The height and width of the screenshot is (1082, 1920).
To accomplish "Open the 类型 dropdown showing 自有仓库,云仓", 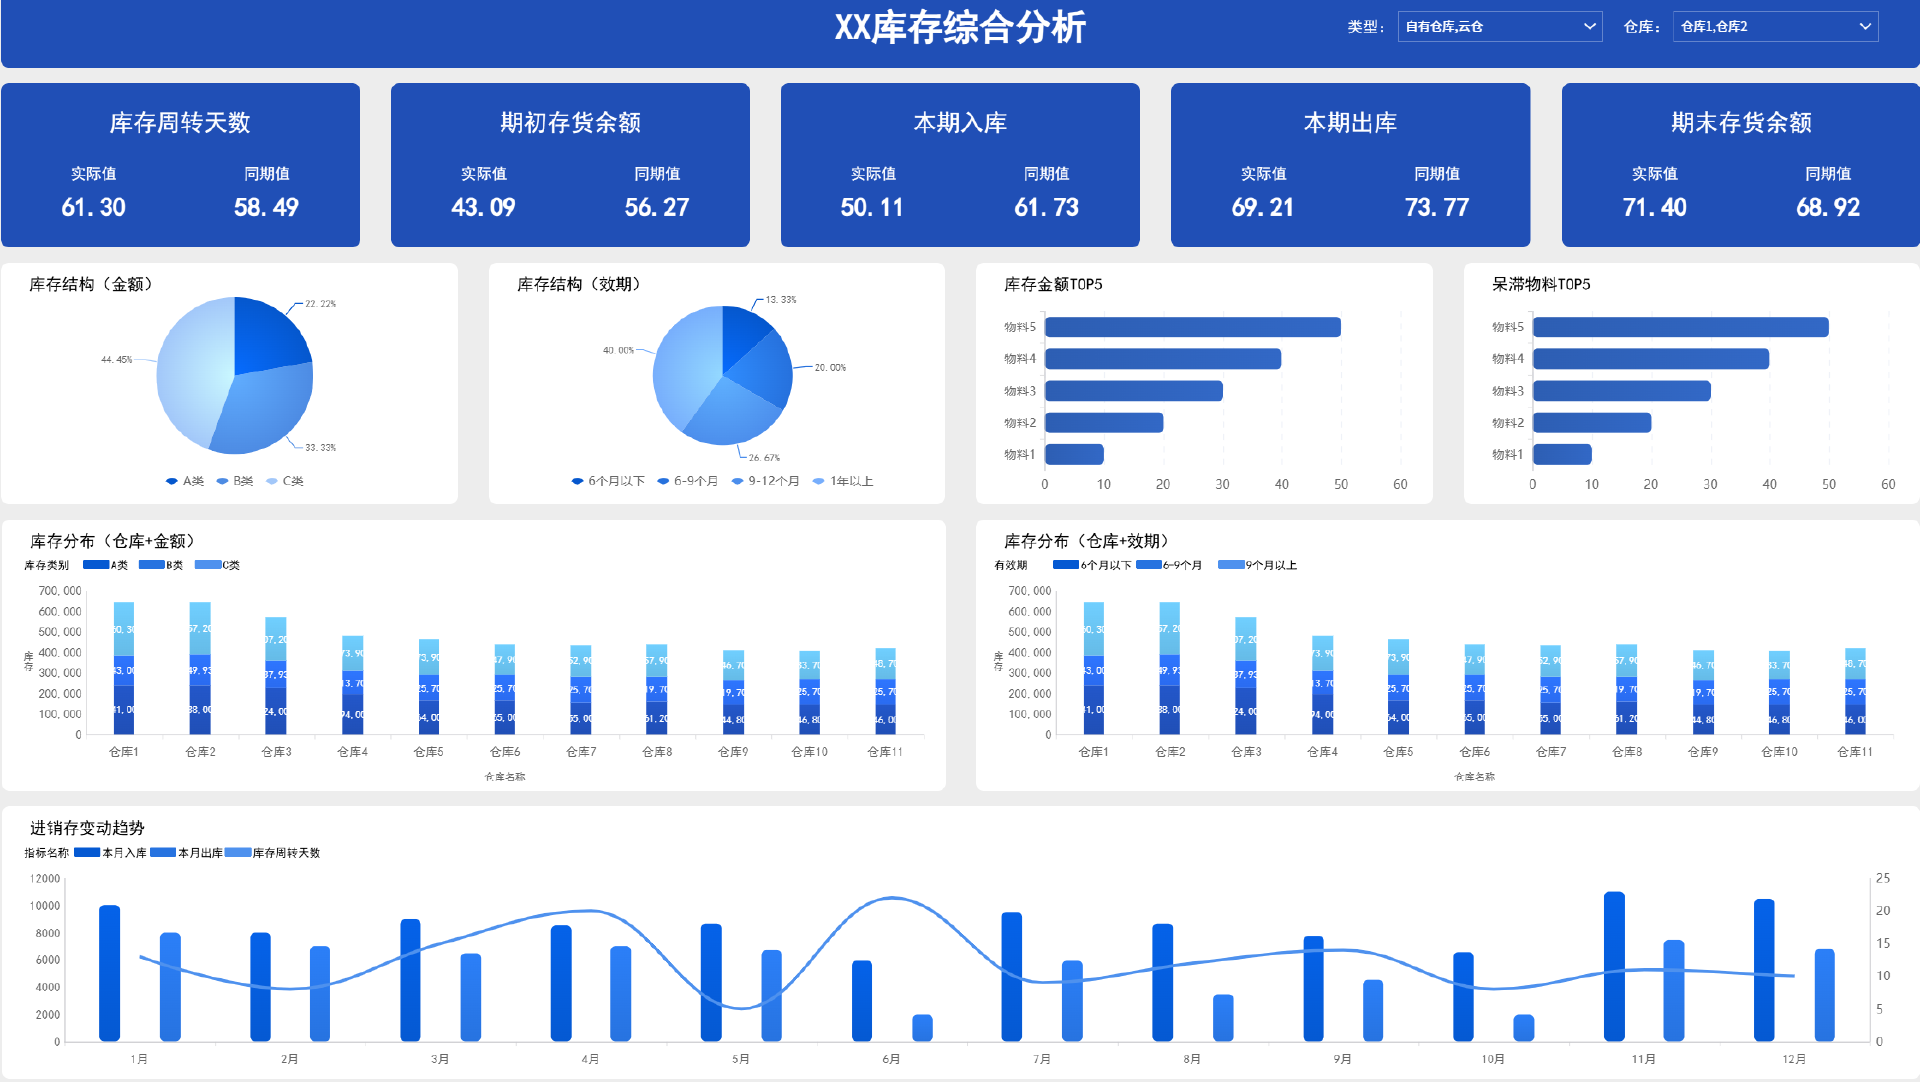I will (x=1498, y=27).
